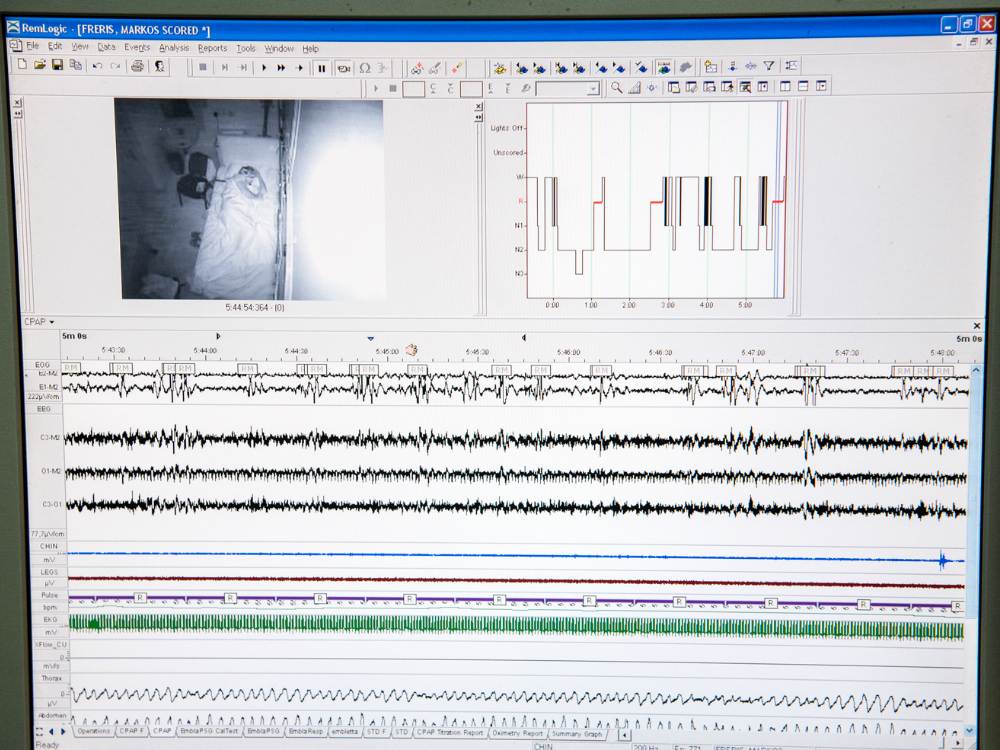This screenshot has width=1000, height=750.
Task: Undo the last action
Action: [x=98, y=66]
